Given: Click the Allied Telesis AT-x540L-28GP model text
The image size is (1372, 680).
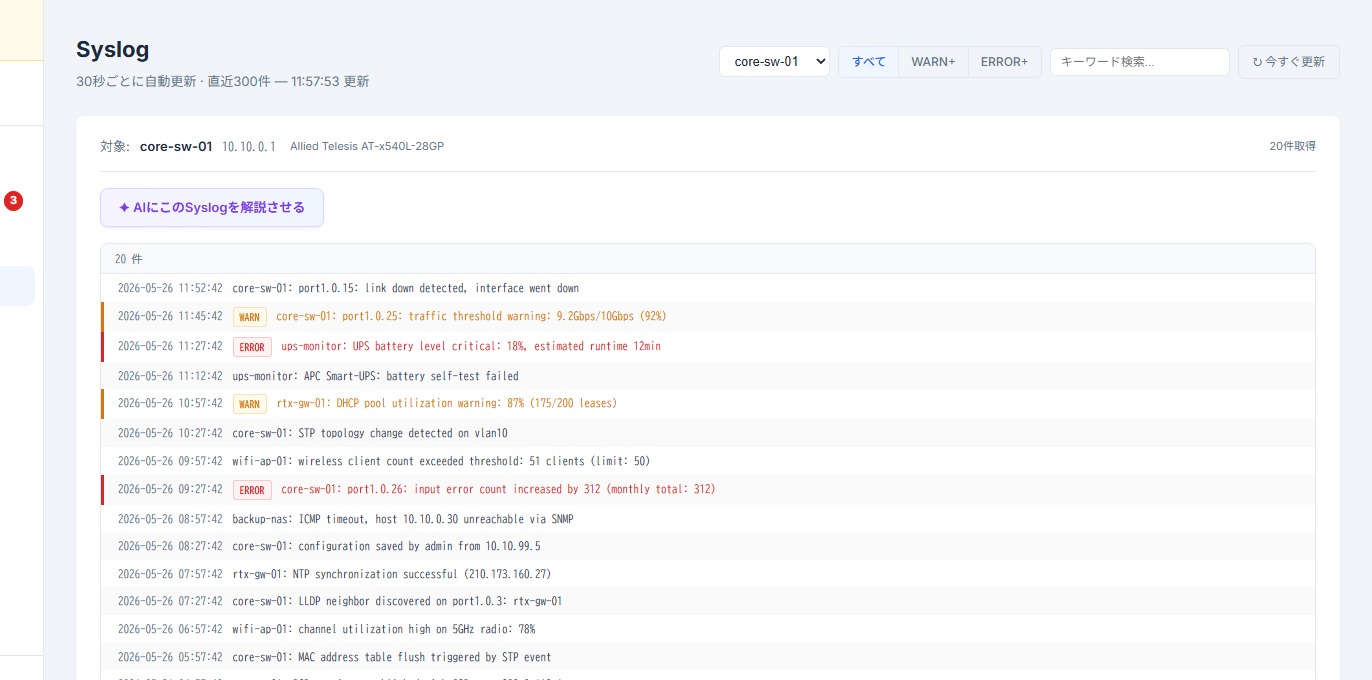Looking at the screenshot, I should coord(367,146).
